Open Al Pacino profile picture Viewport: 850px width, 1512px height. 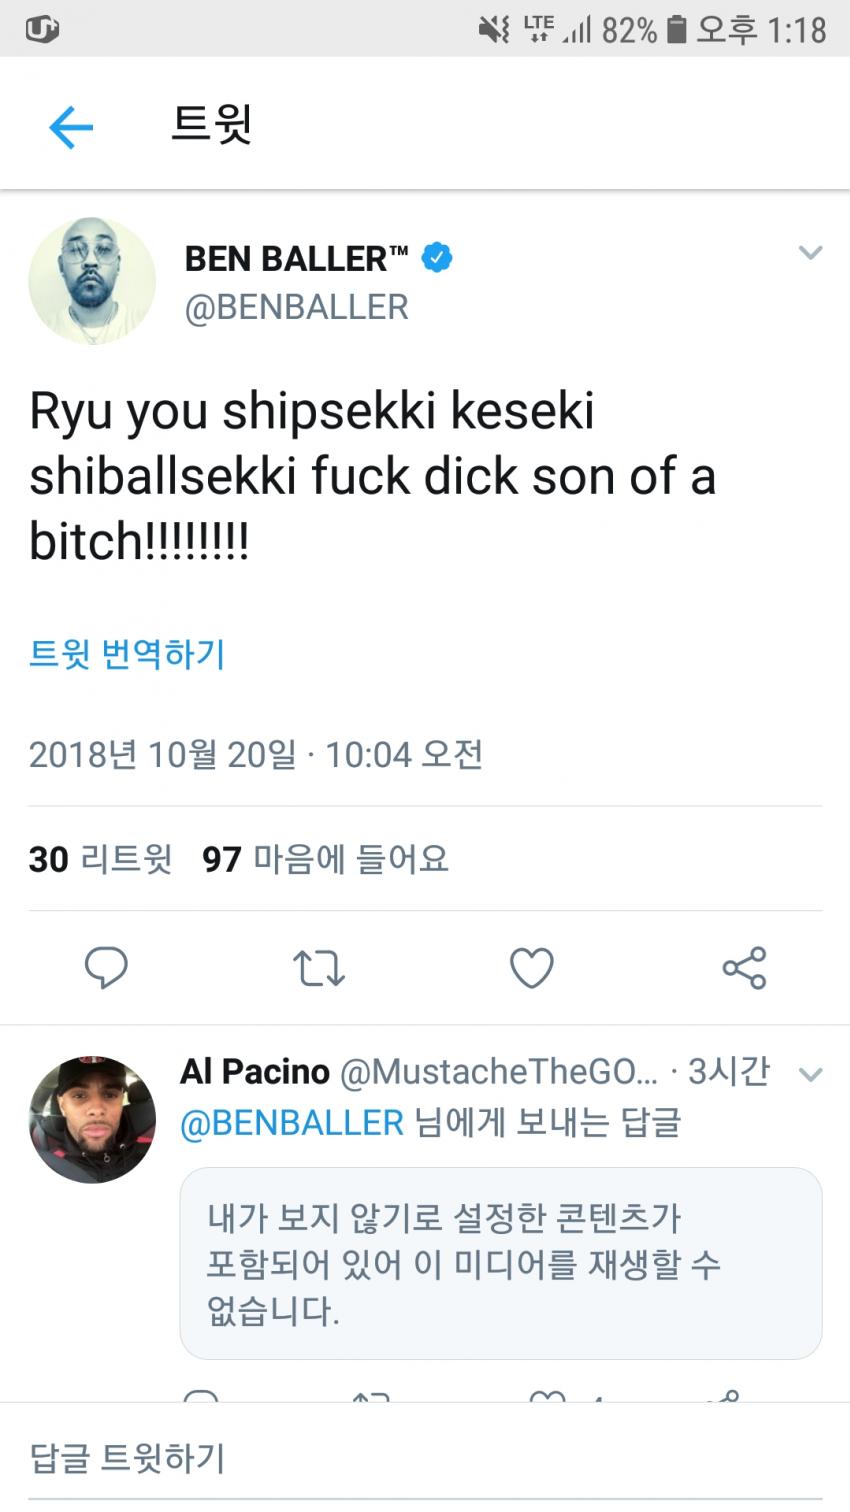point(92,1119)
